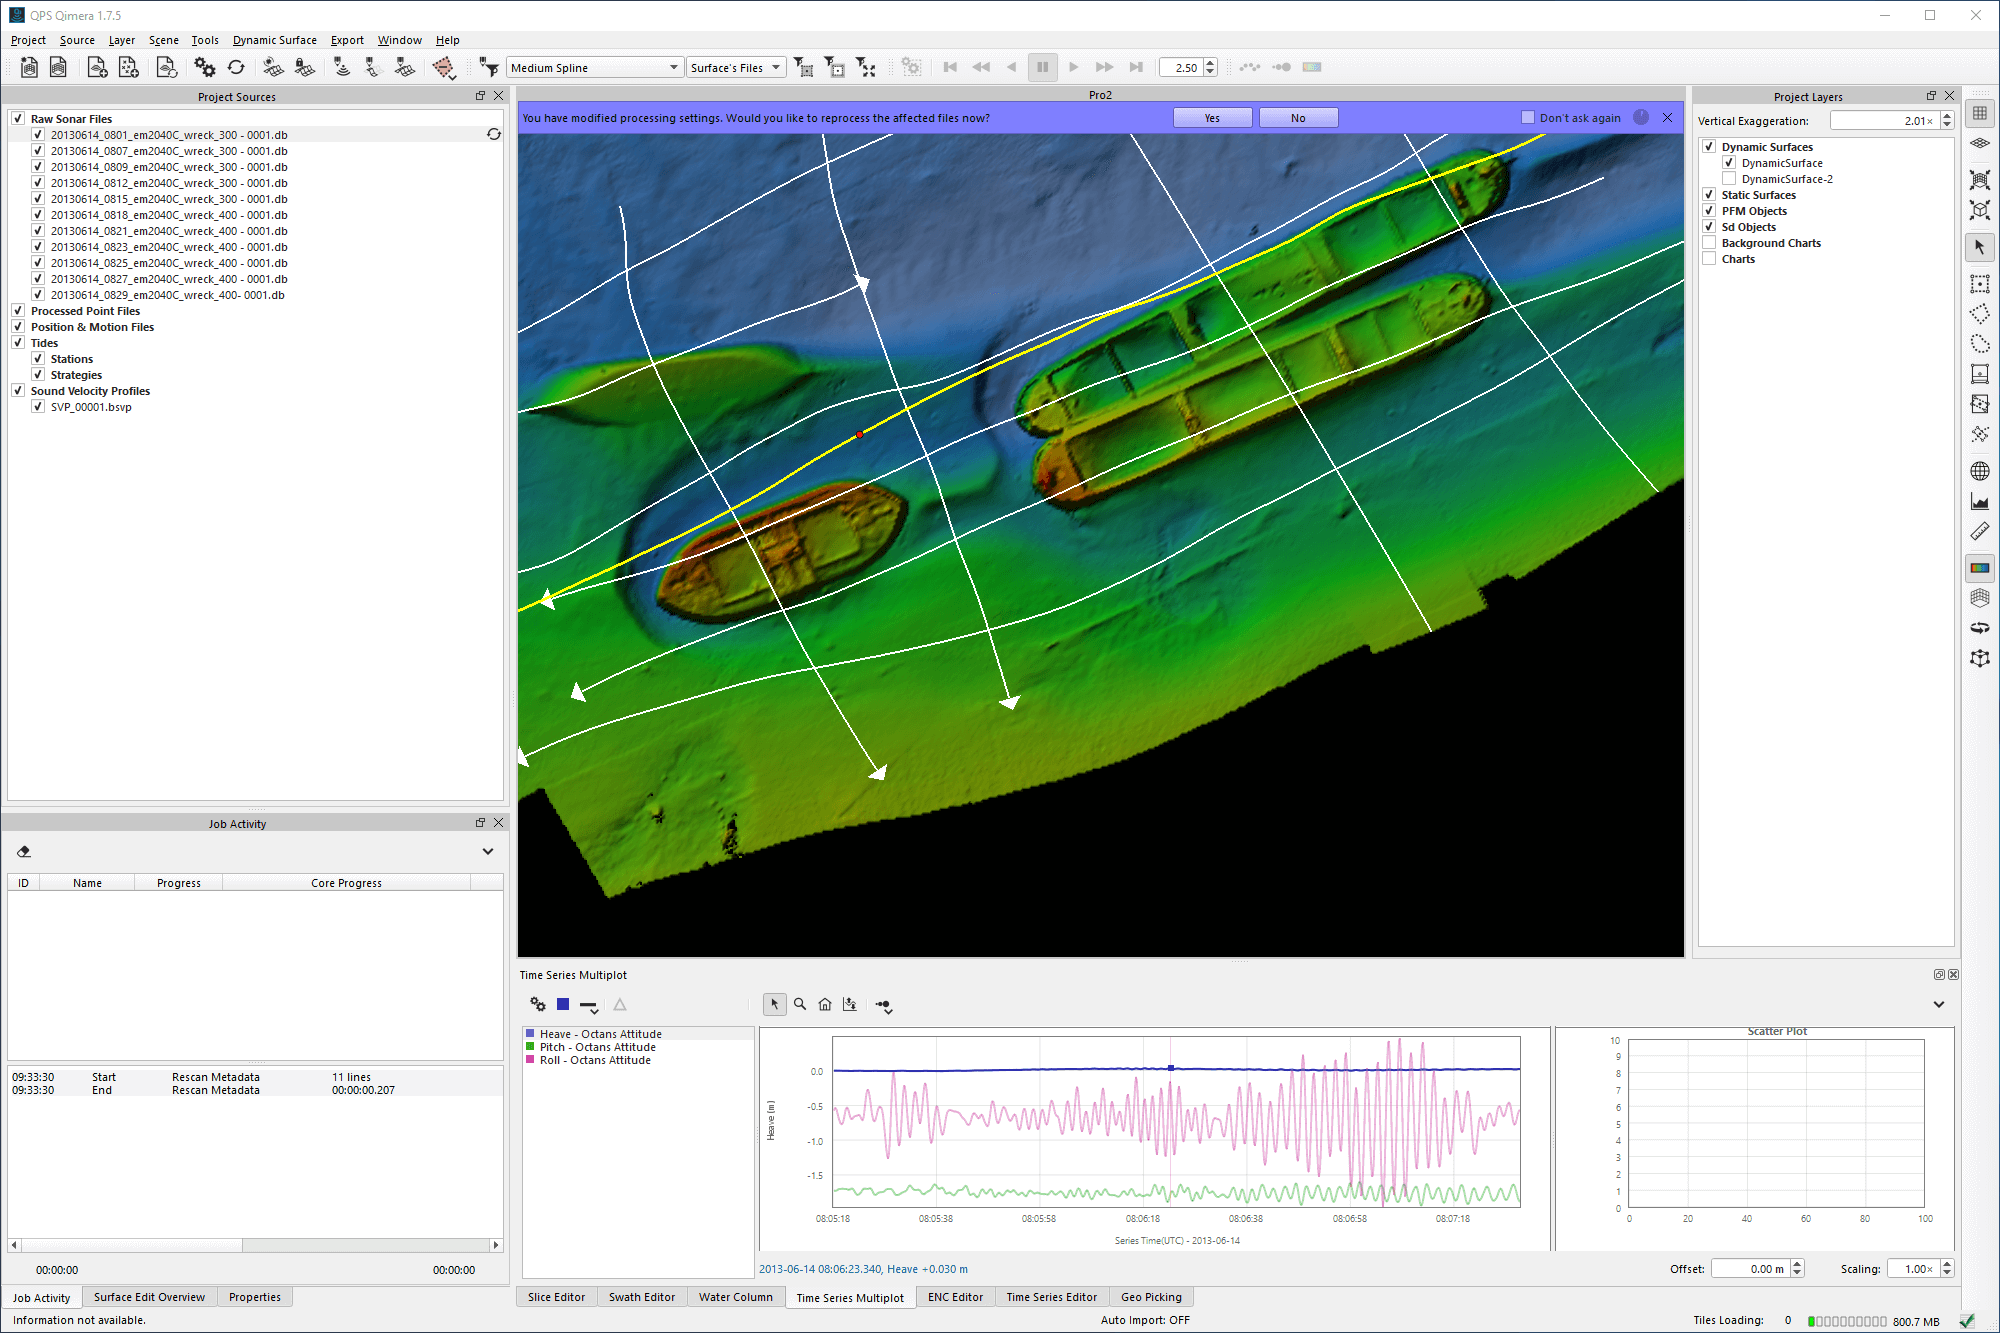Click the zoom magnifier in Time Series Multiplot

(x=800, y=1004)
